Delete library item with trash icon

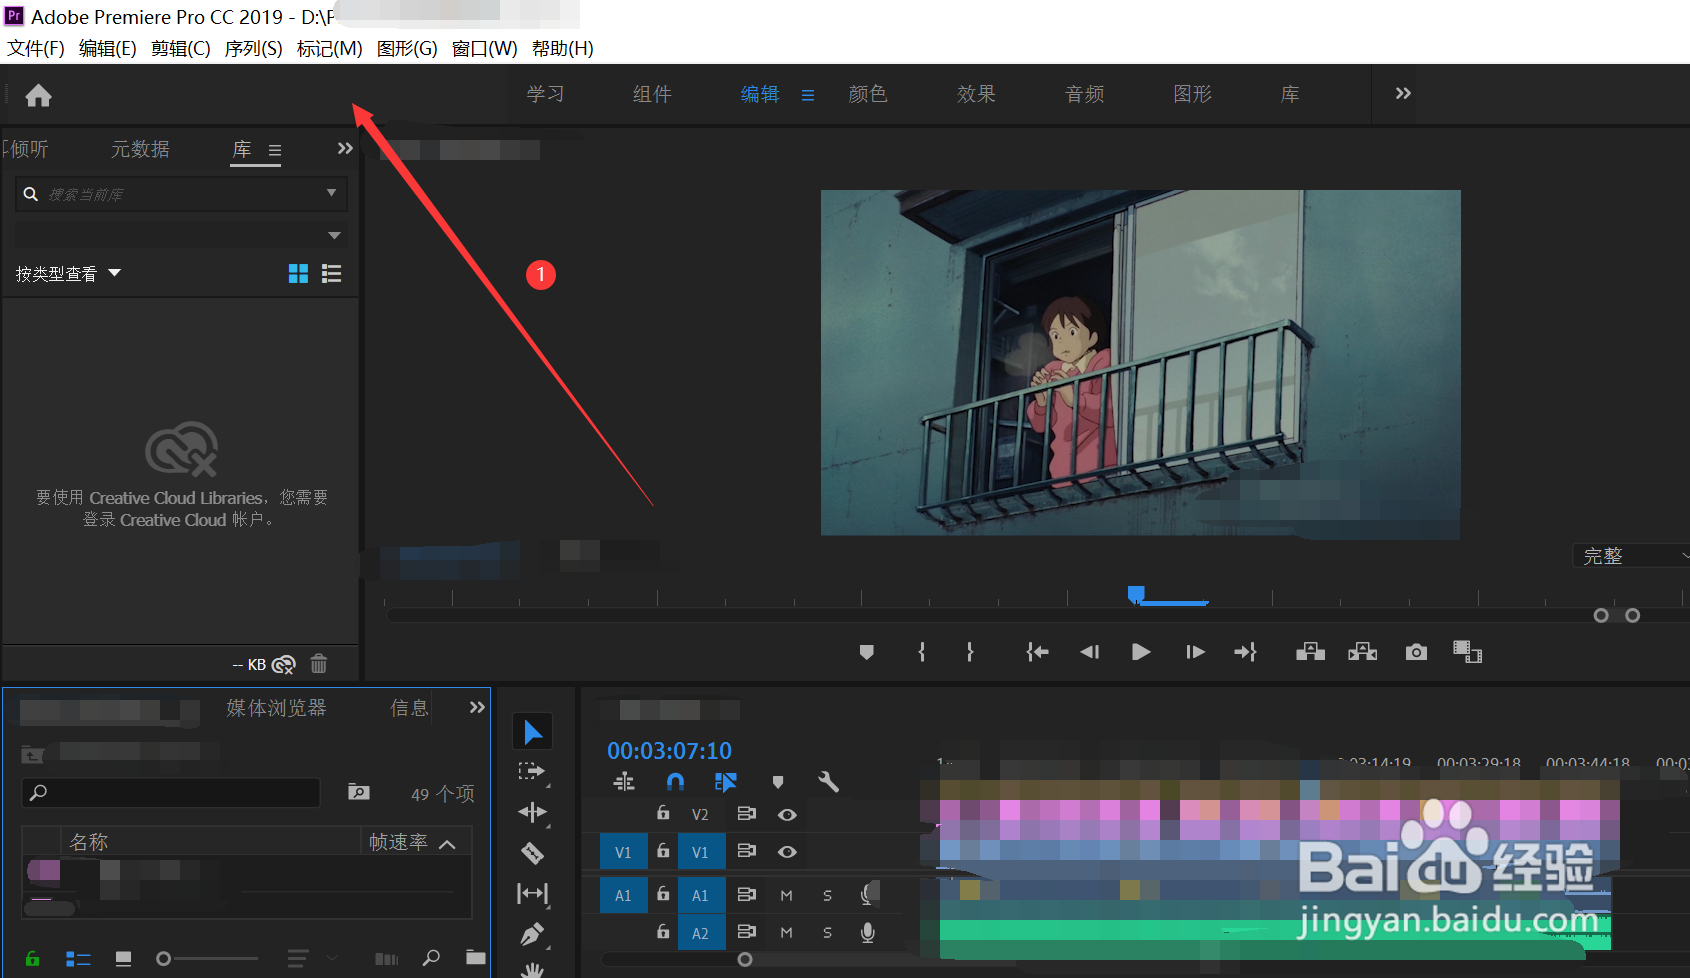click(319, 663)
